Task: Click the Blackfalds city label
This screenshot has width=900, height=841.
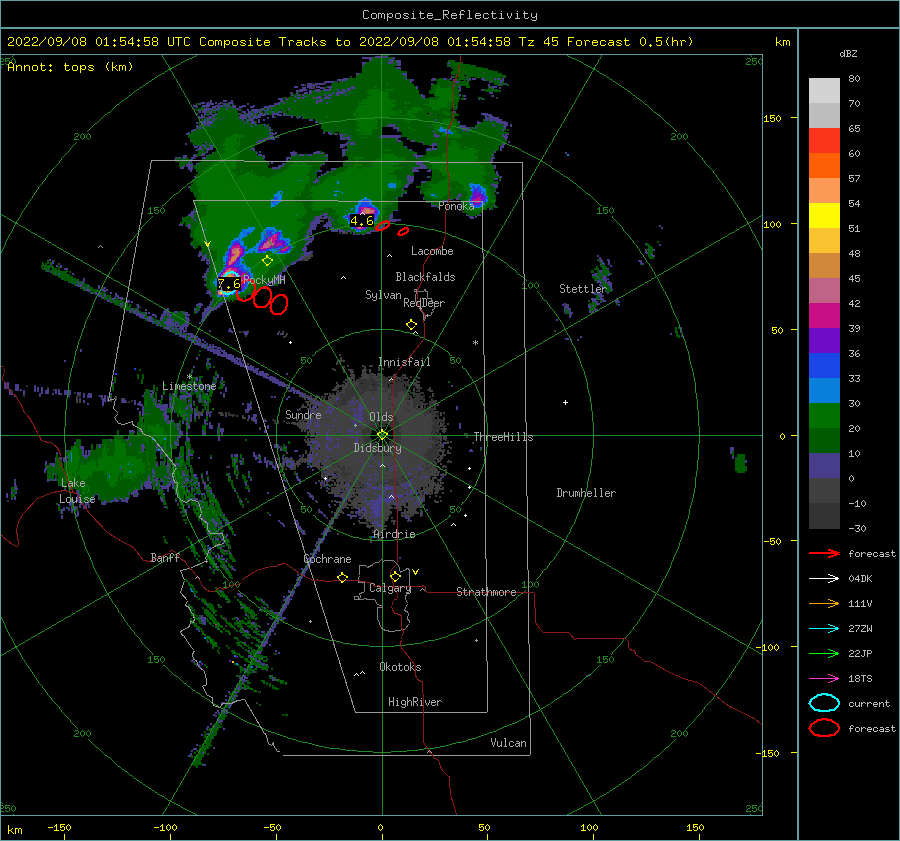Action: point(425,277)
